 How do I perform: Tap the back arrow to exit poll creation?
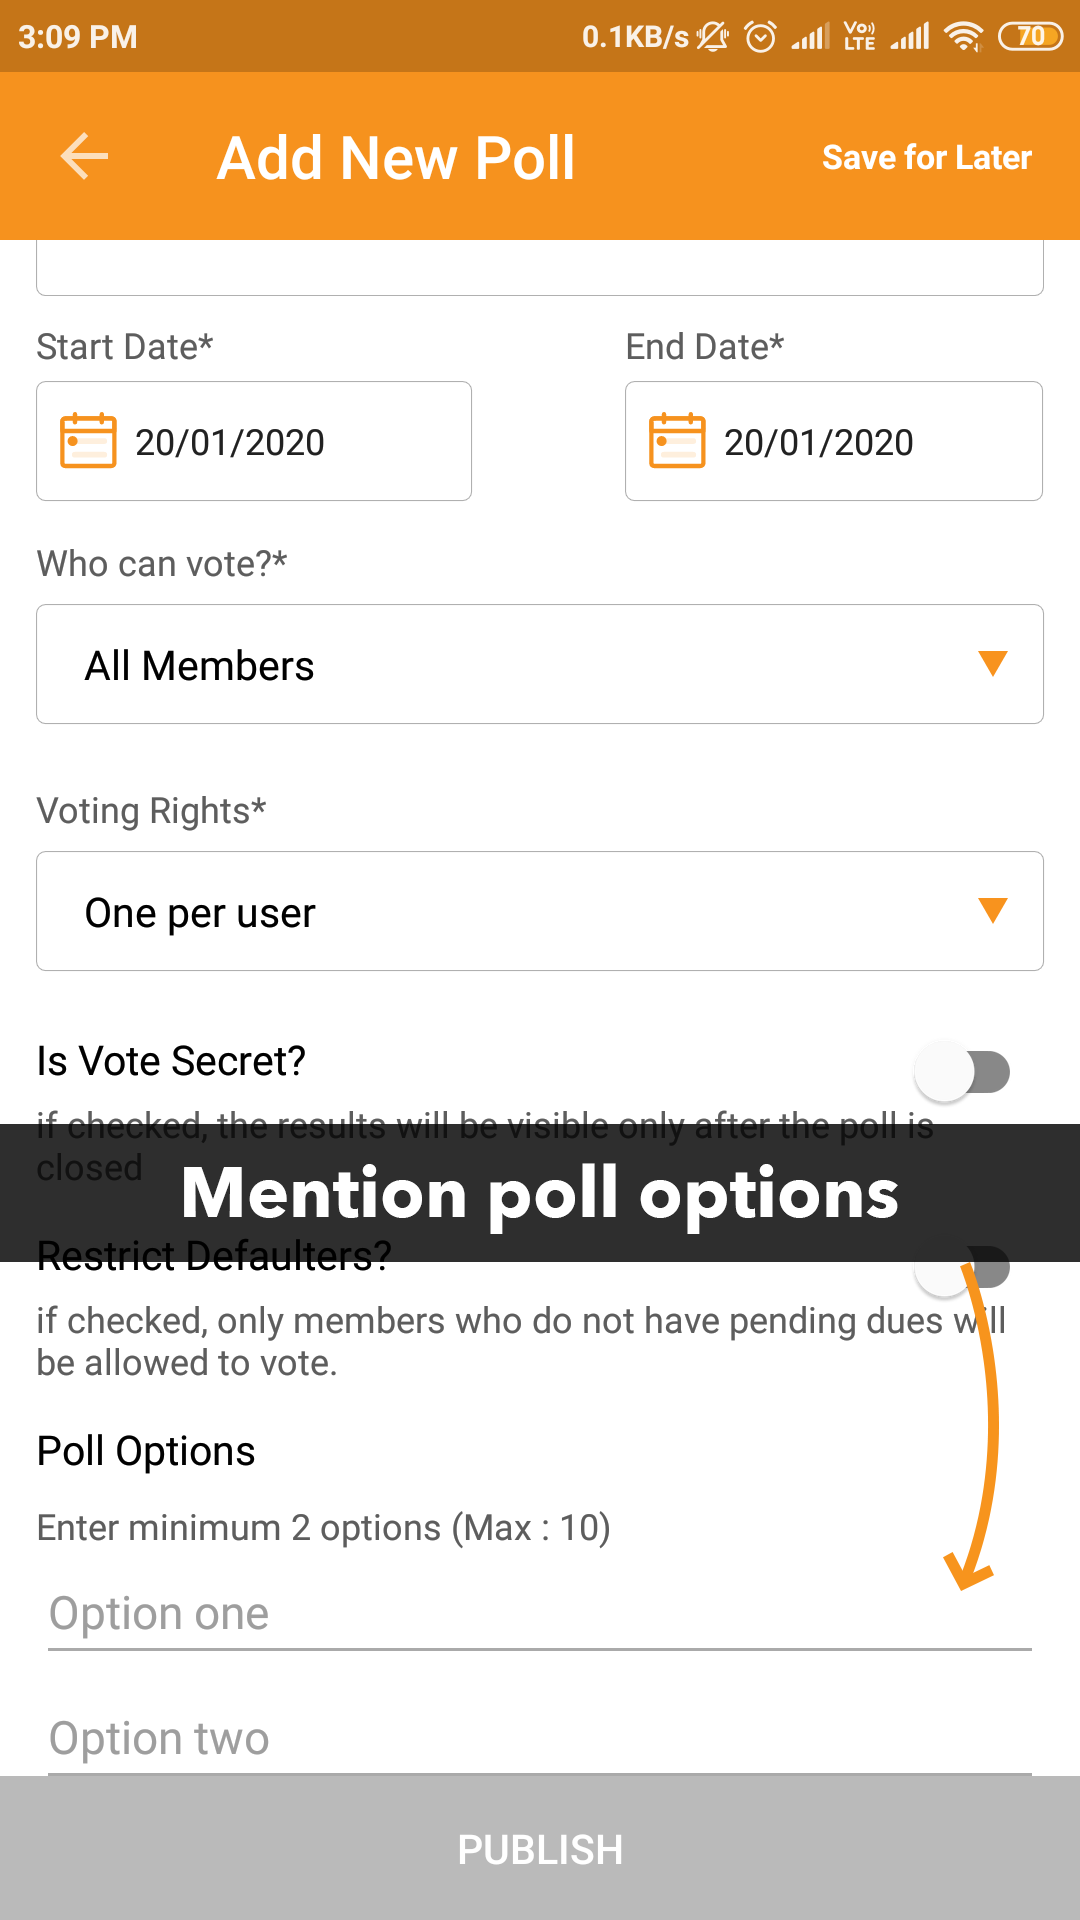click(x=83, y=156)
